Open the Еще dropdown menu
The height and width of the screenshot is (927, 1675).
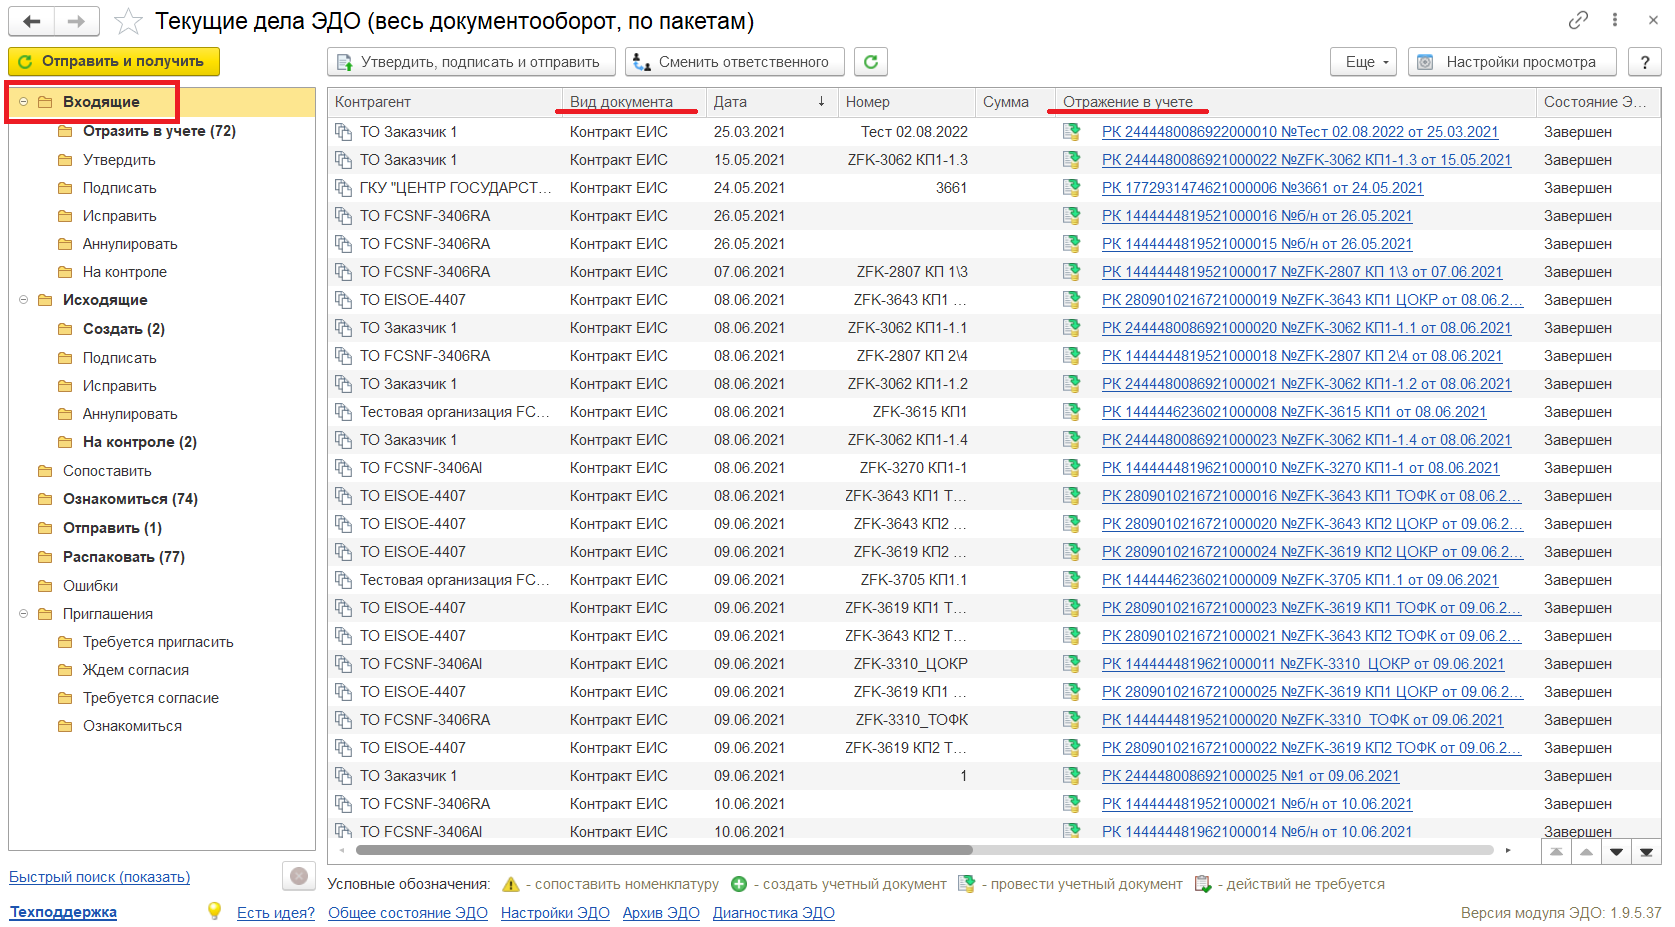[x=1363, y=62]
